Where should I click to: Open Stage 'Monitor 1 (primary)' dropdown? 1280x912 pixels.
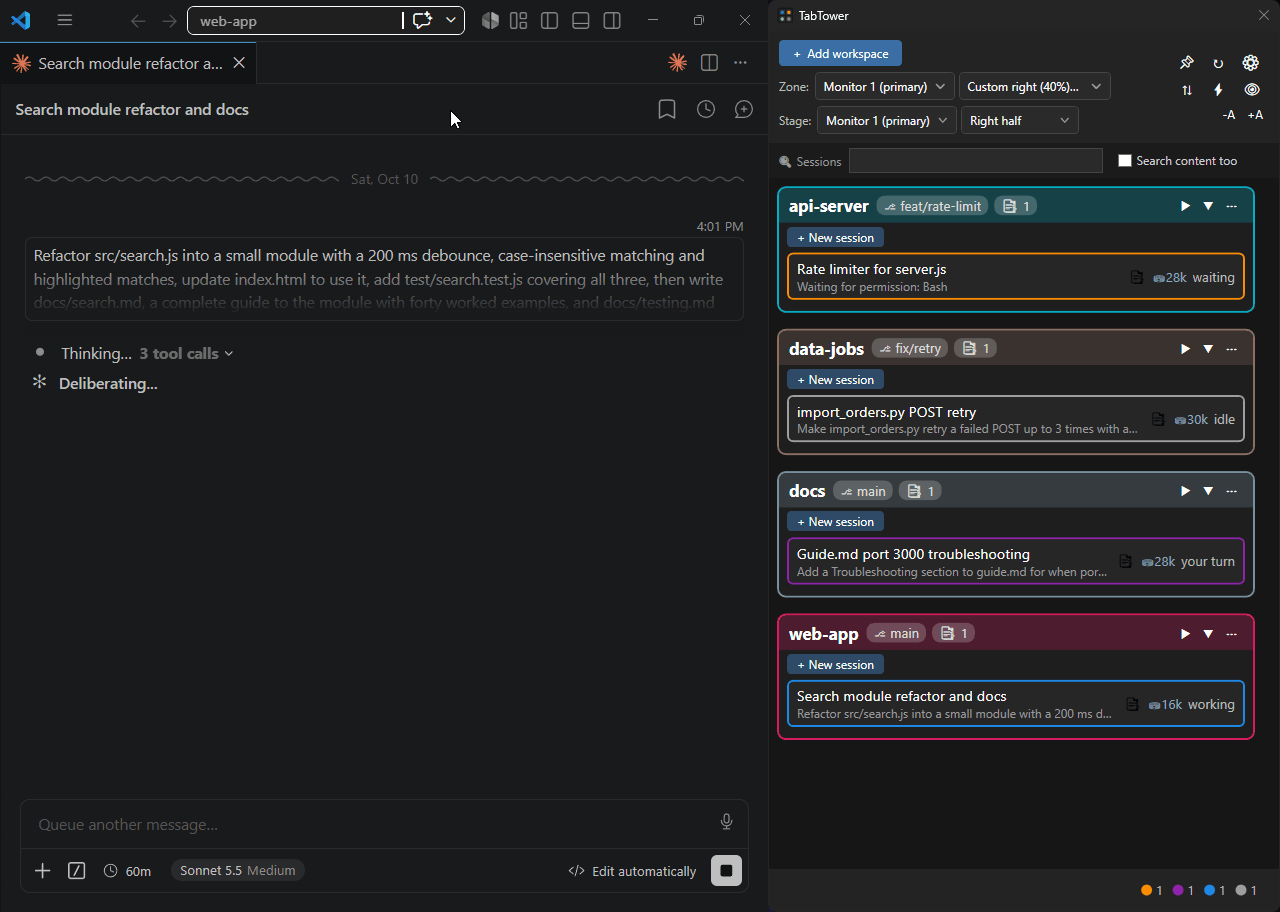click(887, 120)
